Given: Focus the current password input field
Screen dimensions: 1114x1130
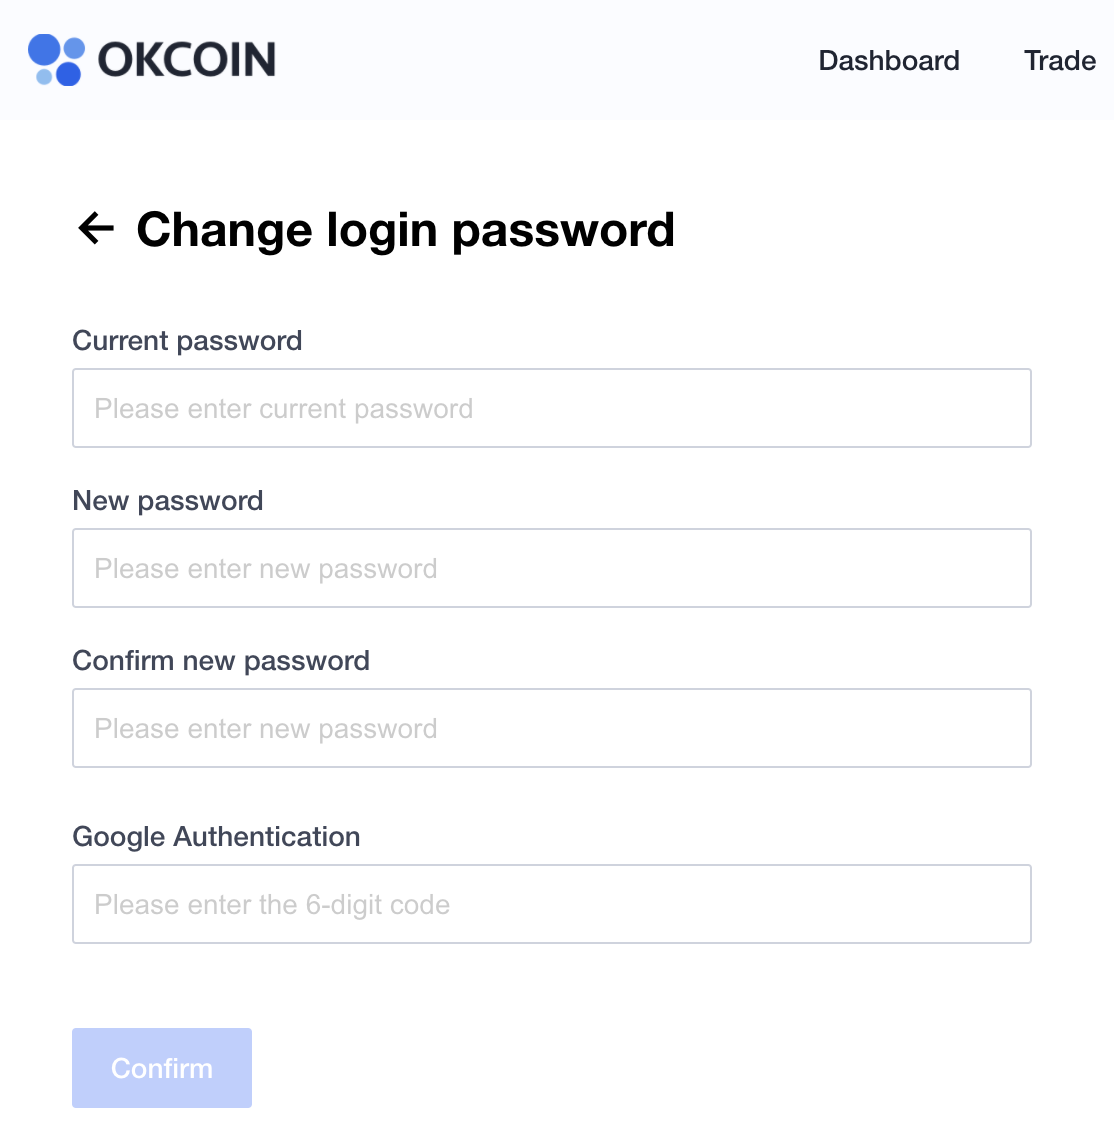Looking at the screenshot, I should (x=552, y=408).
